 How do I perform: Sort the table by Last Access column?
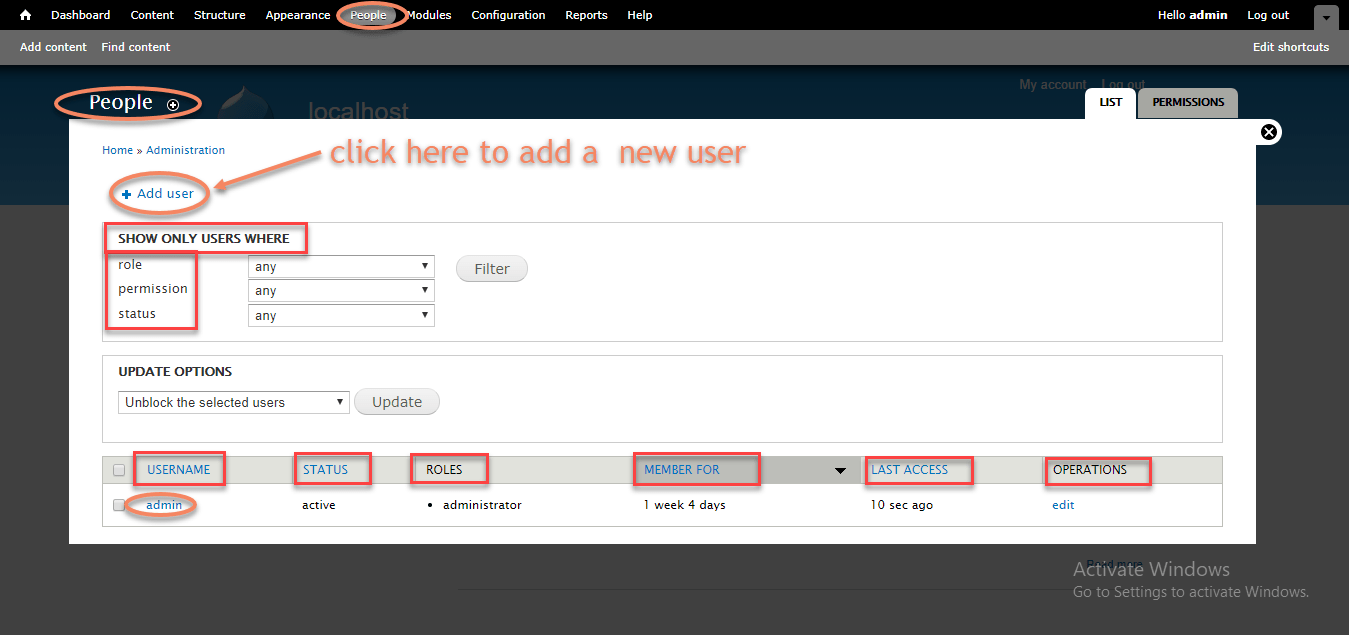coord(910,470)
